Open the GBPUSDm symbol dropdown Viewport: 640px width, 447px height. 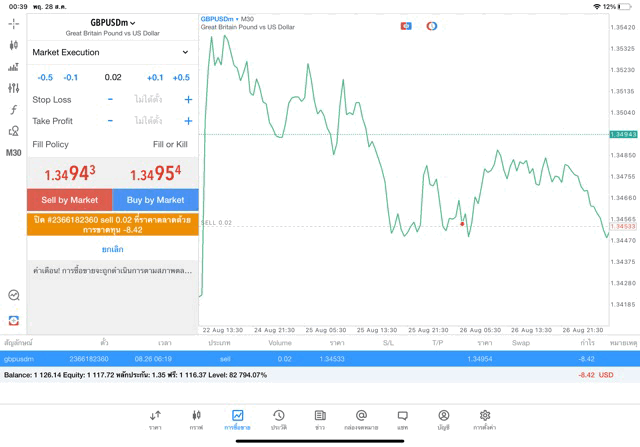tap(112, 22)
